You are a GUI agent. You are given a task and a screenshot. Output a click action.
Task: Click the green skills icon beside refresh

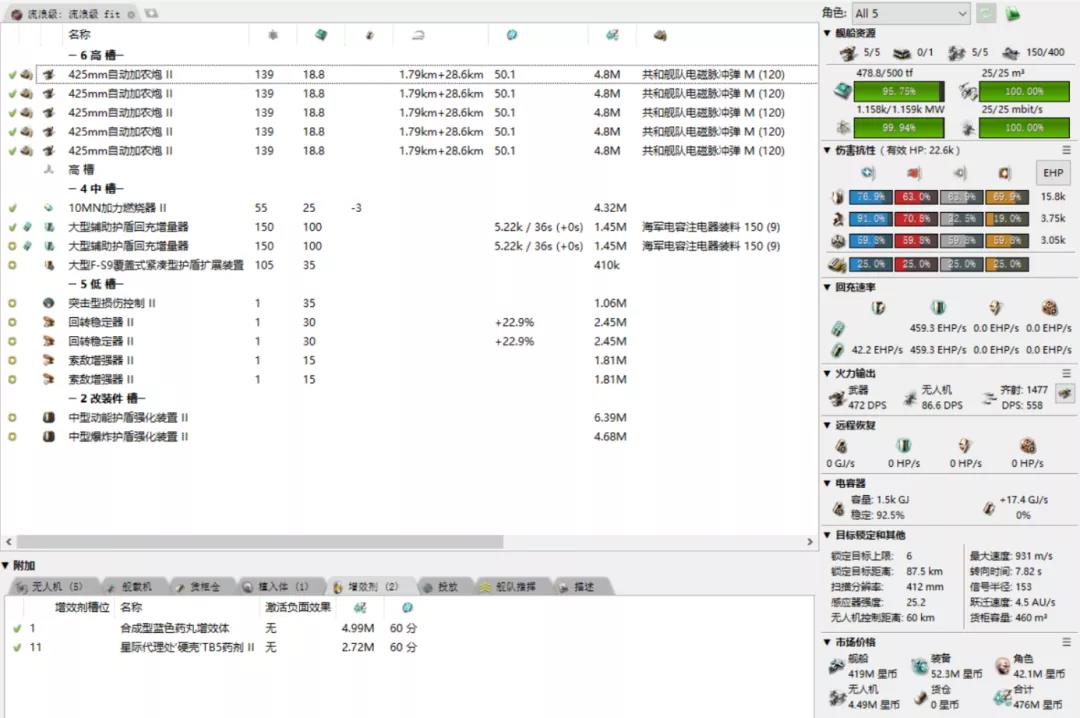click(x=1012, y=13)
